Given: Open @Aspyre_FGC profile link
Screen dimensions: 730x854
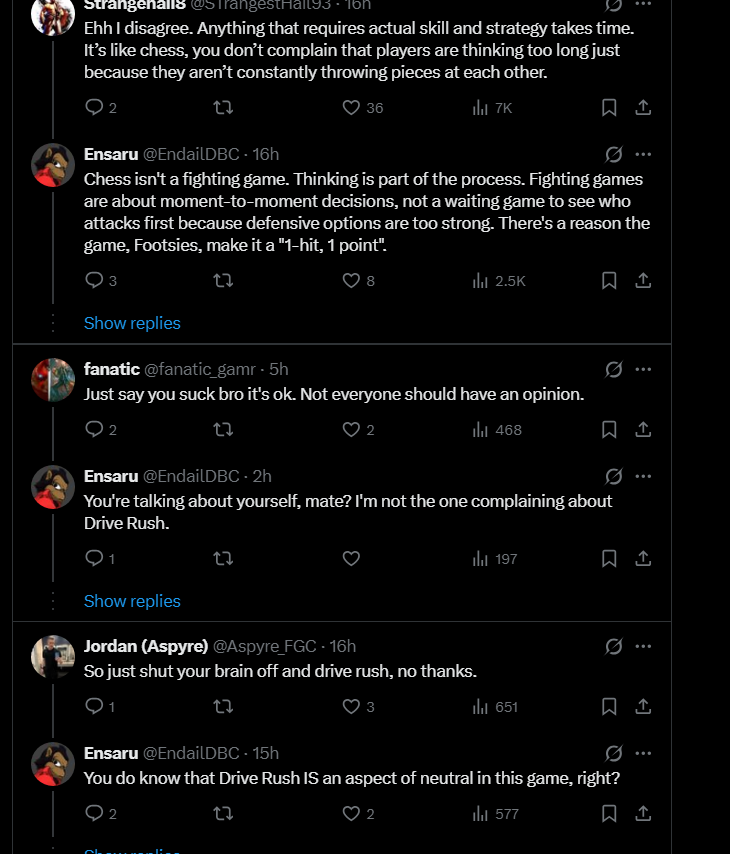Looking at the screenshot, I should 264,646.
